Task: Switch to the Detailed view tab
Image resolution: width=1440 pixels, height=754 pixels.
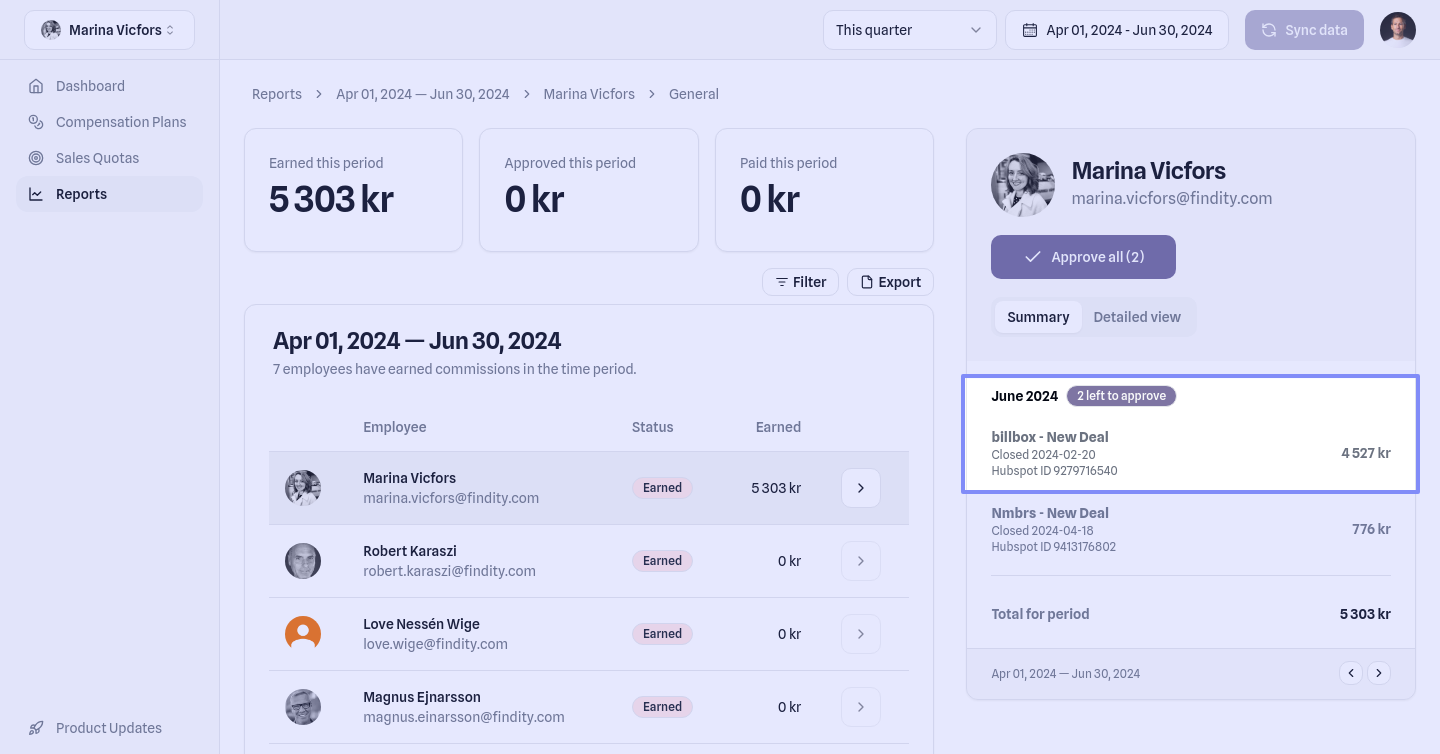Action: pyautogui.click(x=1136, y=317)
